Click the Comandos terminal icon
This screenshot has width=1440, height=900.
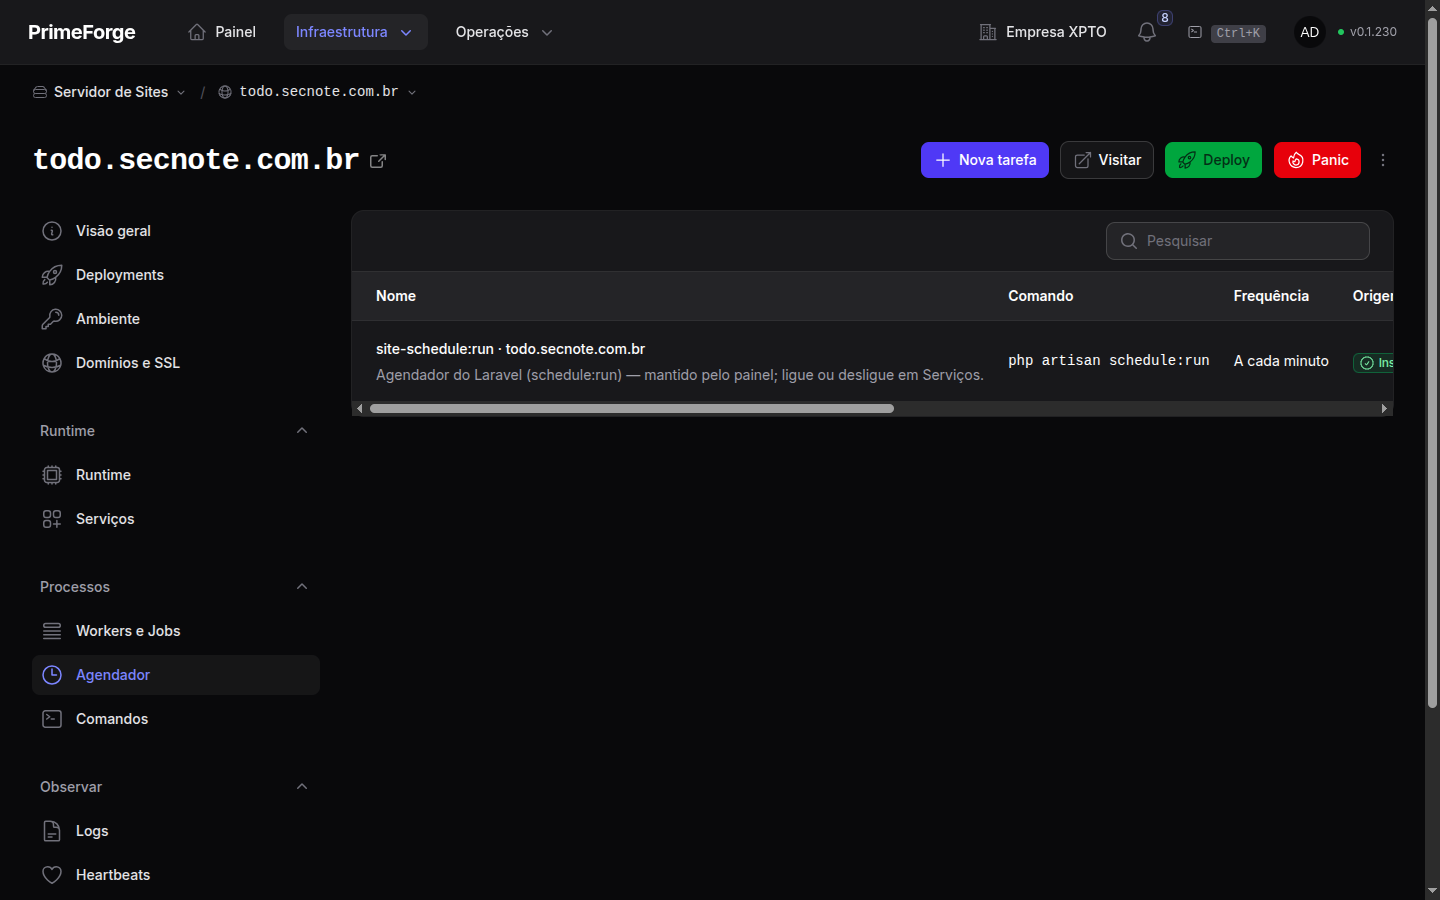(52, 719)
